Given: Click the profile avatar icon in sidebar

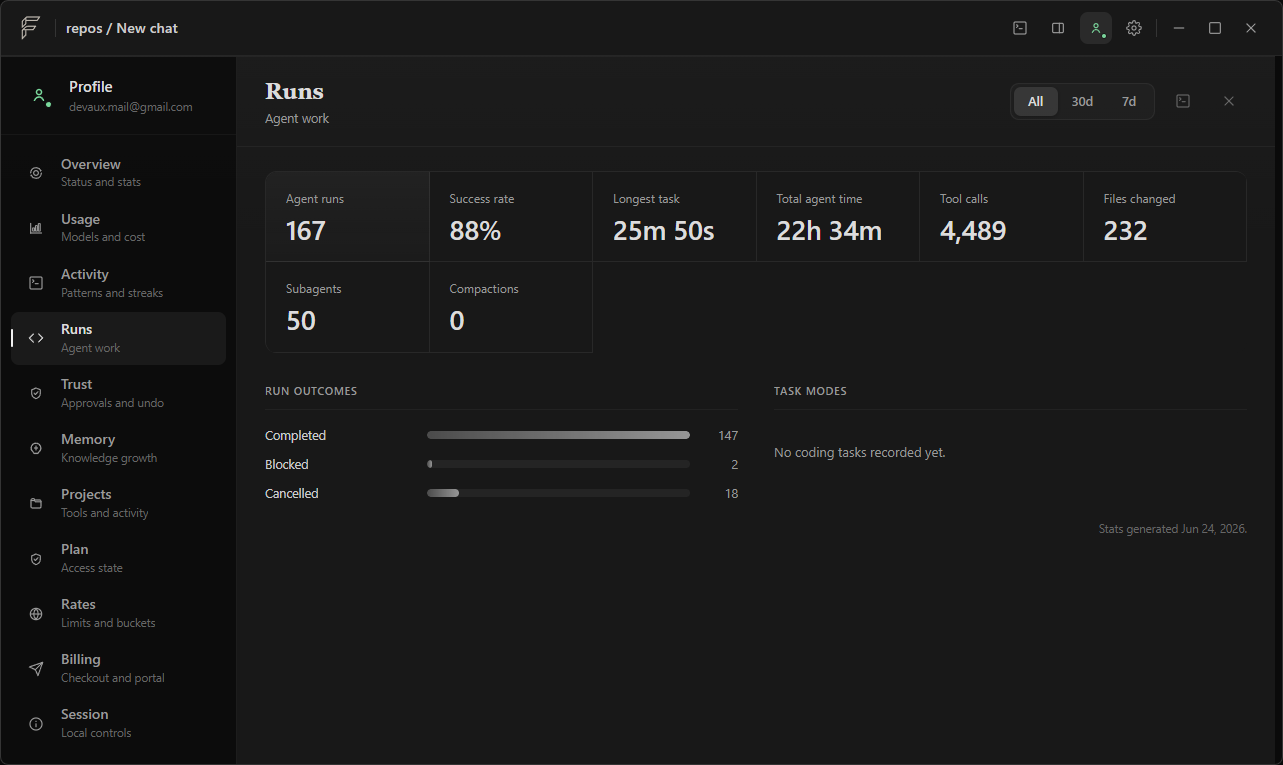Looking at the screenshot, I should [x=41, y=96].
